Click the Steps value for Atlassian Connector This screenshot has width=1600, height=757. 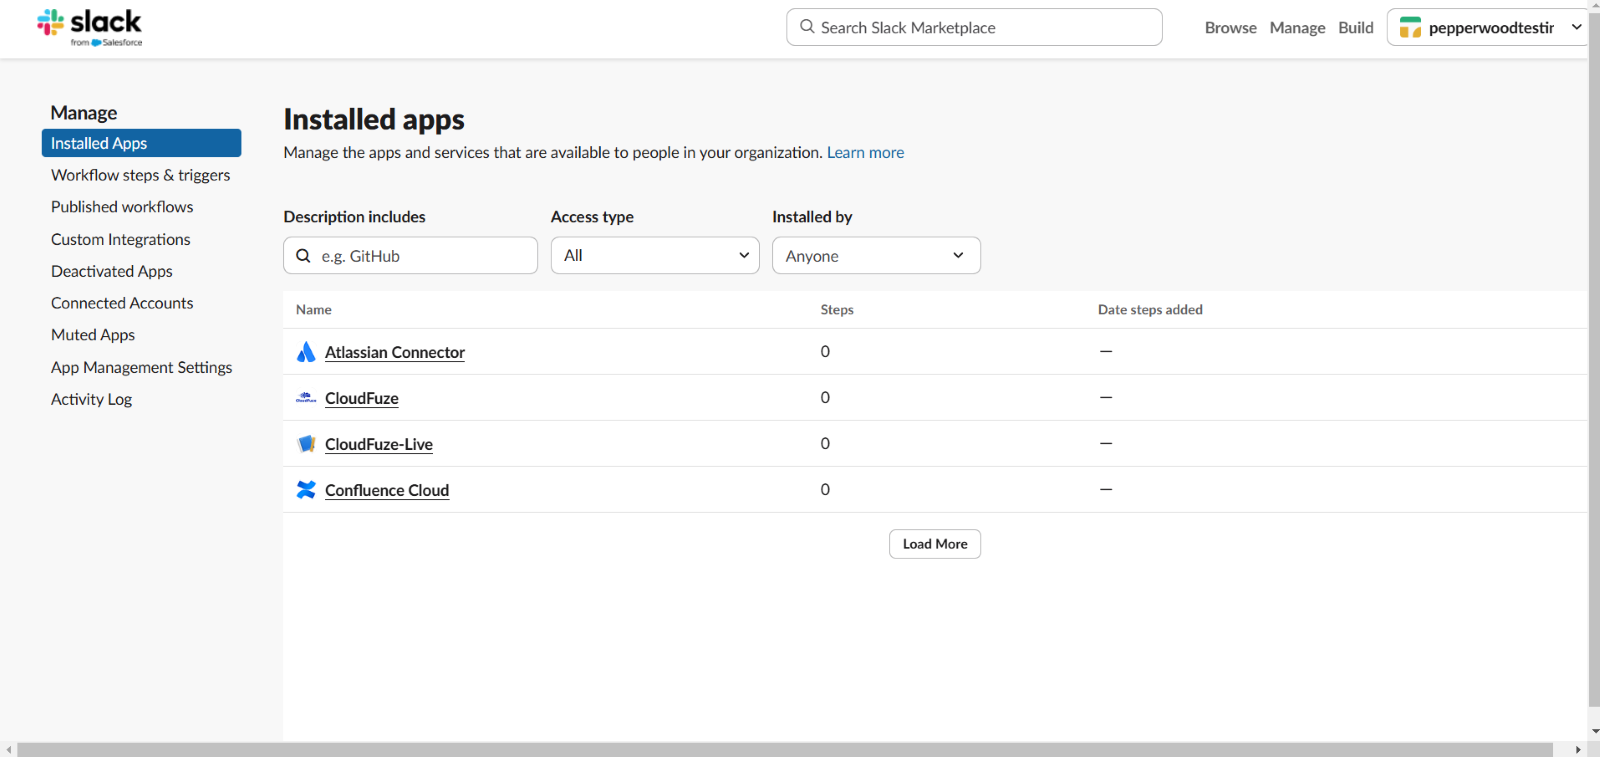(x=825, y=351)
